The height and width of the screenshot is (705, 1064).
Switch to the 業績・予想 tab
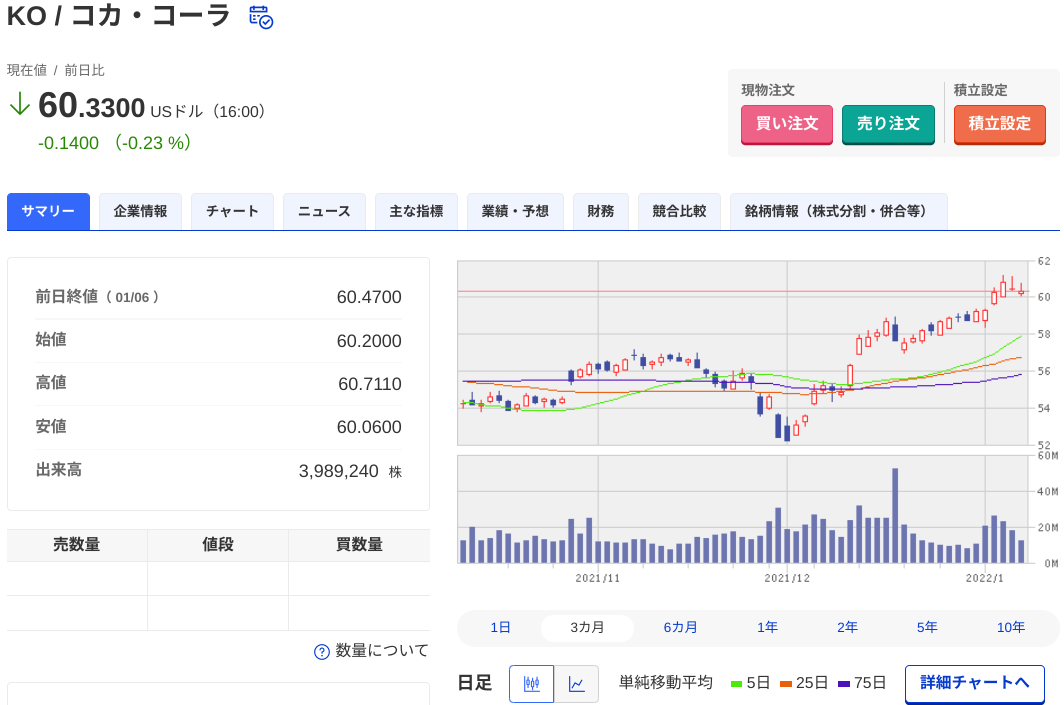tap(515, 211)
